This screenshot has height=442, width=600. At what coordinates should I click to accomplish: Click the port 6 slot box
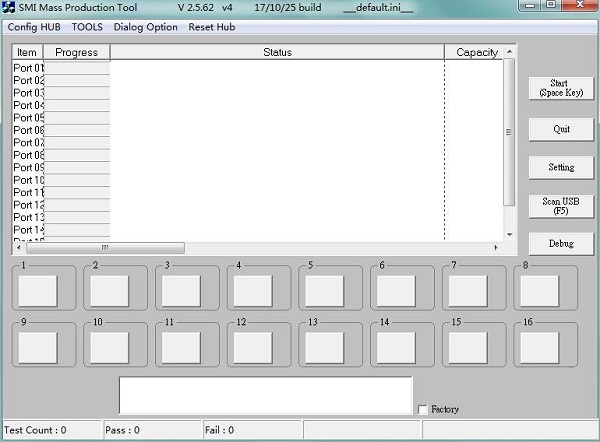pos(394,291)
